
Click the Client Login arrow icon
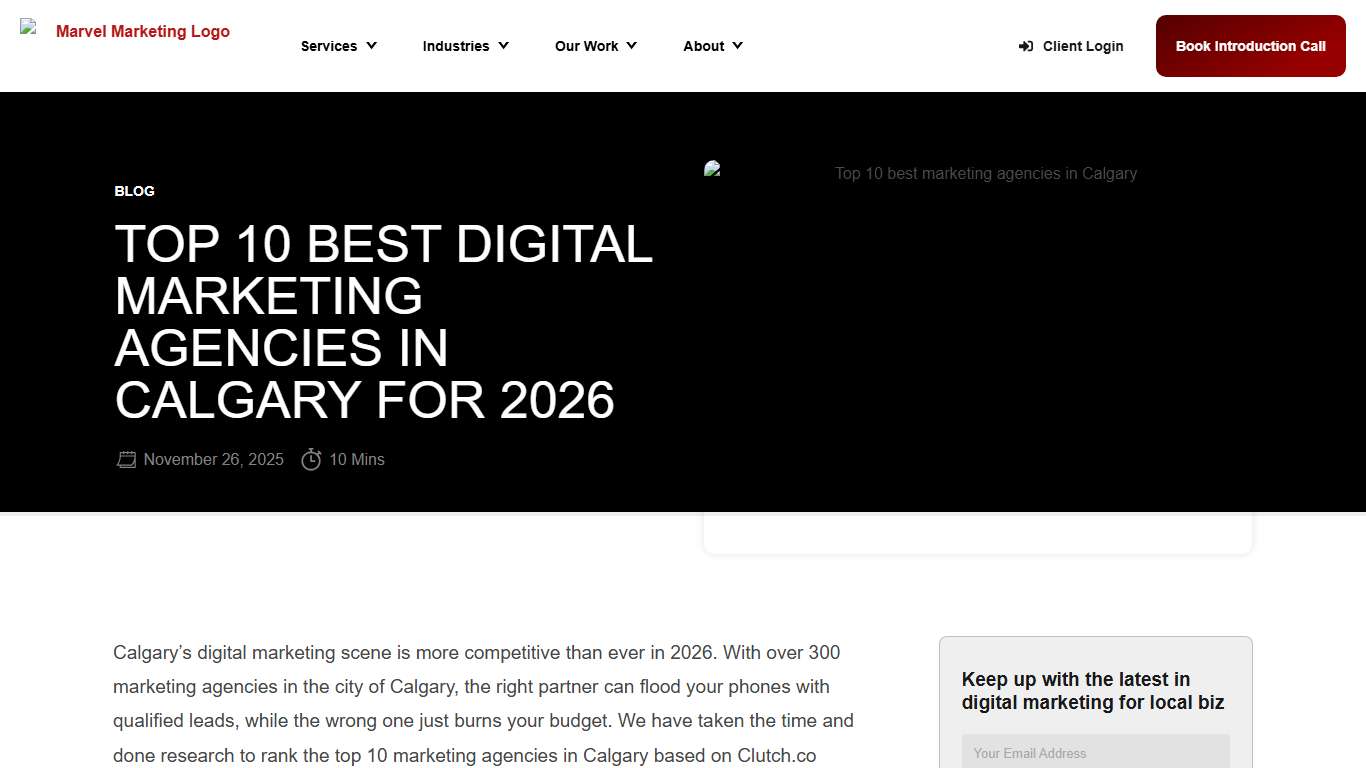click(1024, 46)
